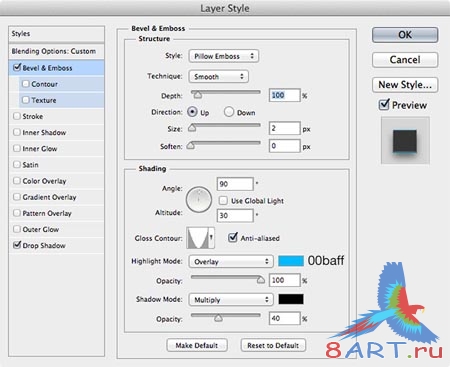Open the Style dropdown showing Pillow Emboss

coord(224,56)
